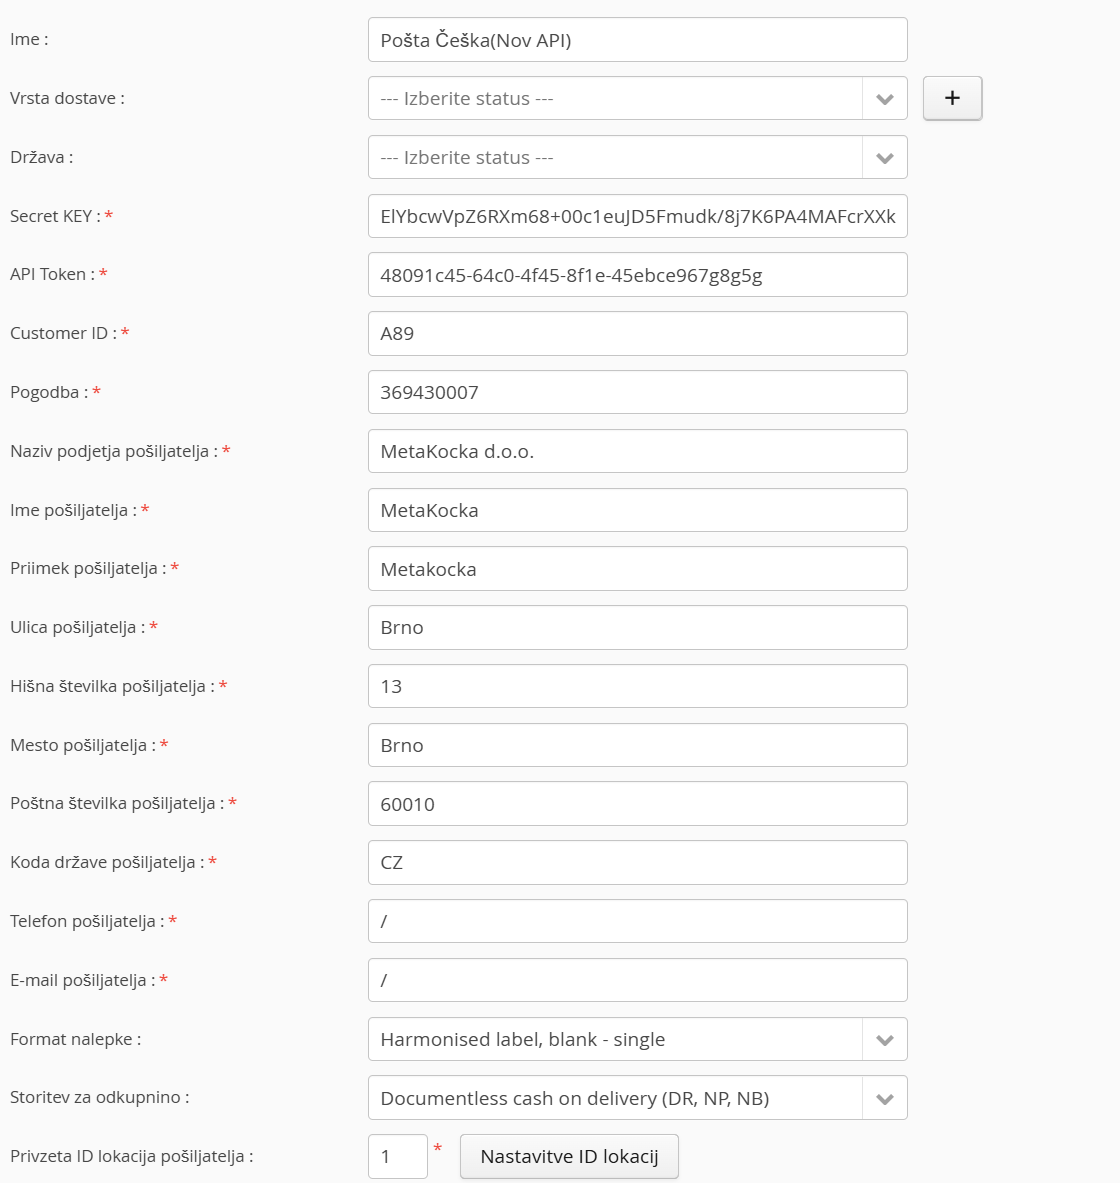The width and height of the screenshot is (1120, 1183).
Task: Select the Vrsta dostave 'Izberite status' combo box
Action: tap(638, 98)
